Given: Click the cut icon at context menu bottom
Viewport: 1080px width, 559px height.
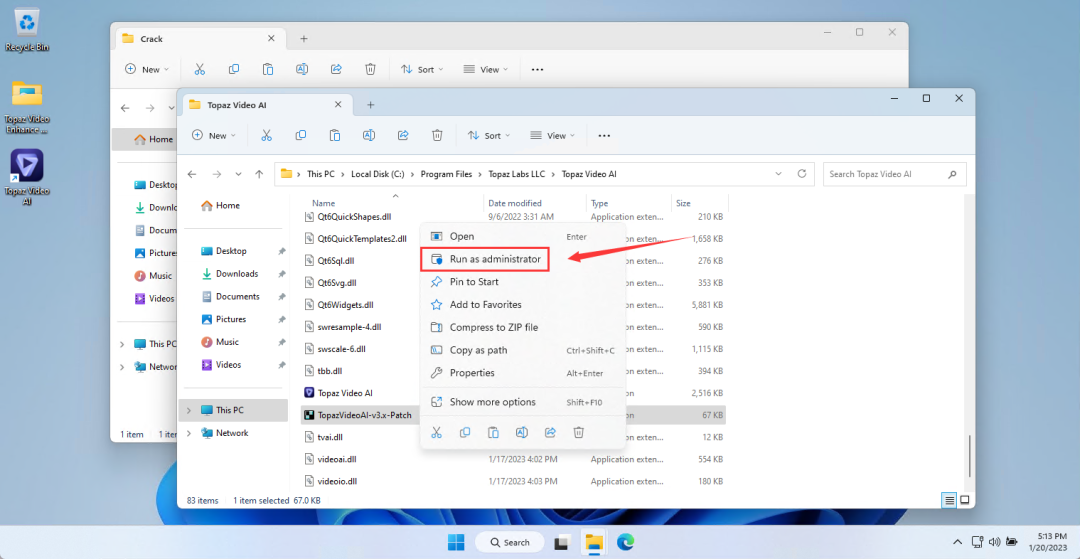Looking at the screenshot, I should (x=436, y=432).
